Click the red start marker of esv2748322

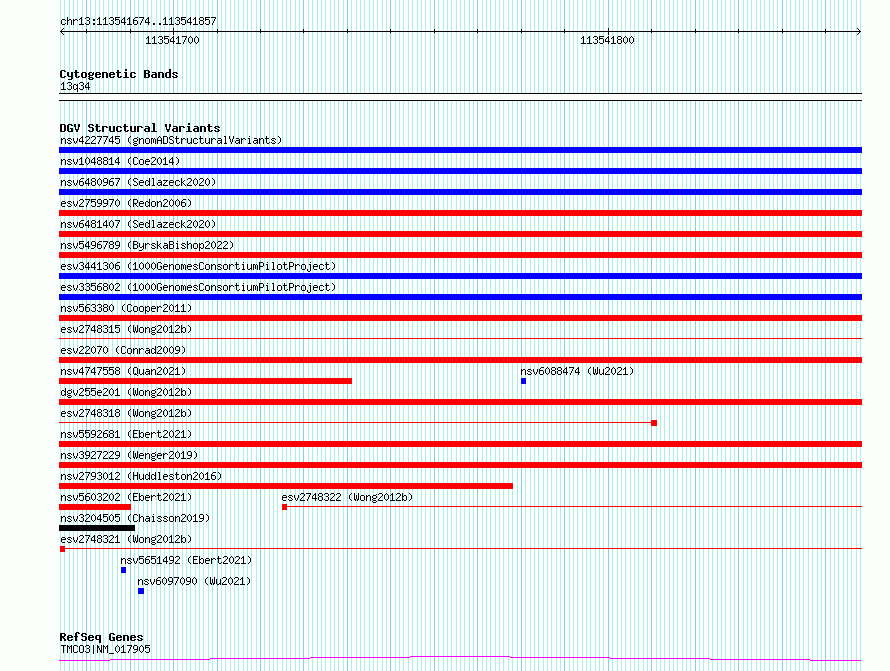pos(284,507)
